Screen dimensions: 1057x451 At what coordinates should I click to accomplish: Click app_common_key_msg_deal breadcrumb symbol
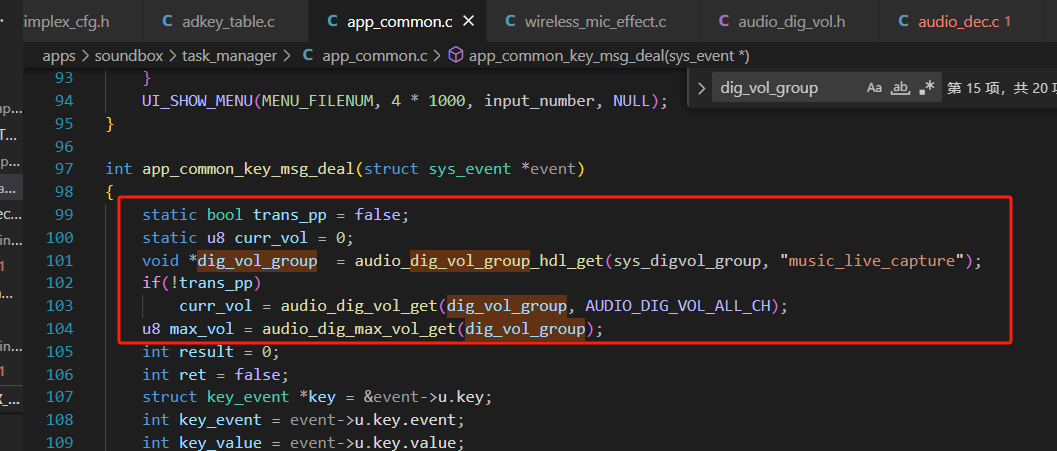point(609,55)
